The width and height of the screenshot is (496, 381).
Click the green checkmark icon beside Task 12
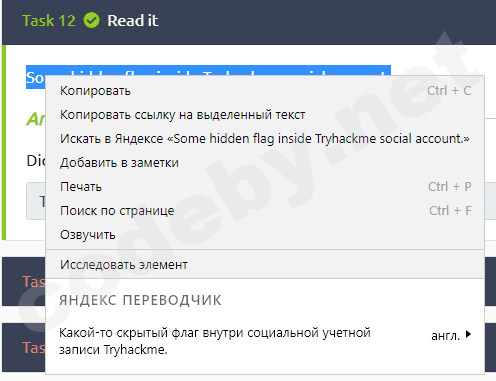point(91,20)
